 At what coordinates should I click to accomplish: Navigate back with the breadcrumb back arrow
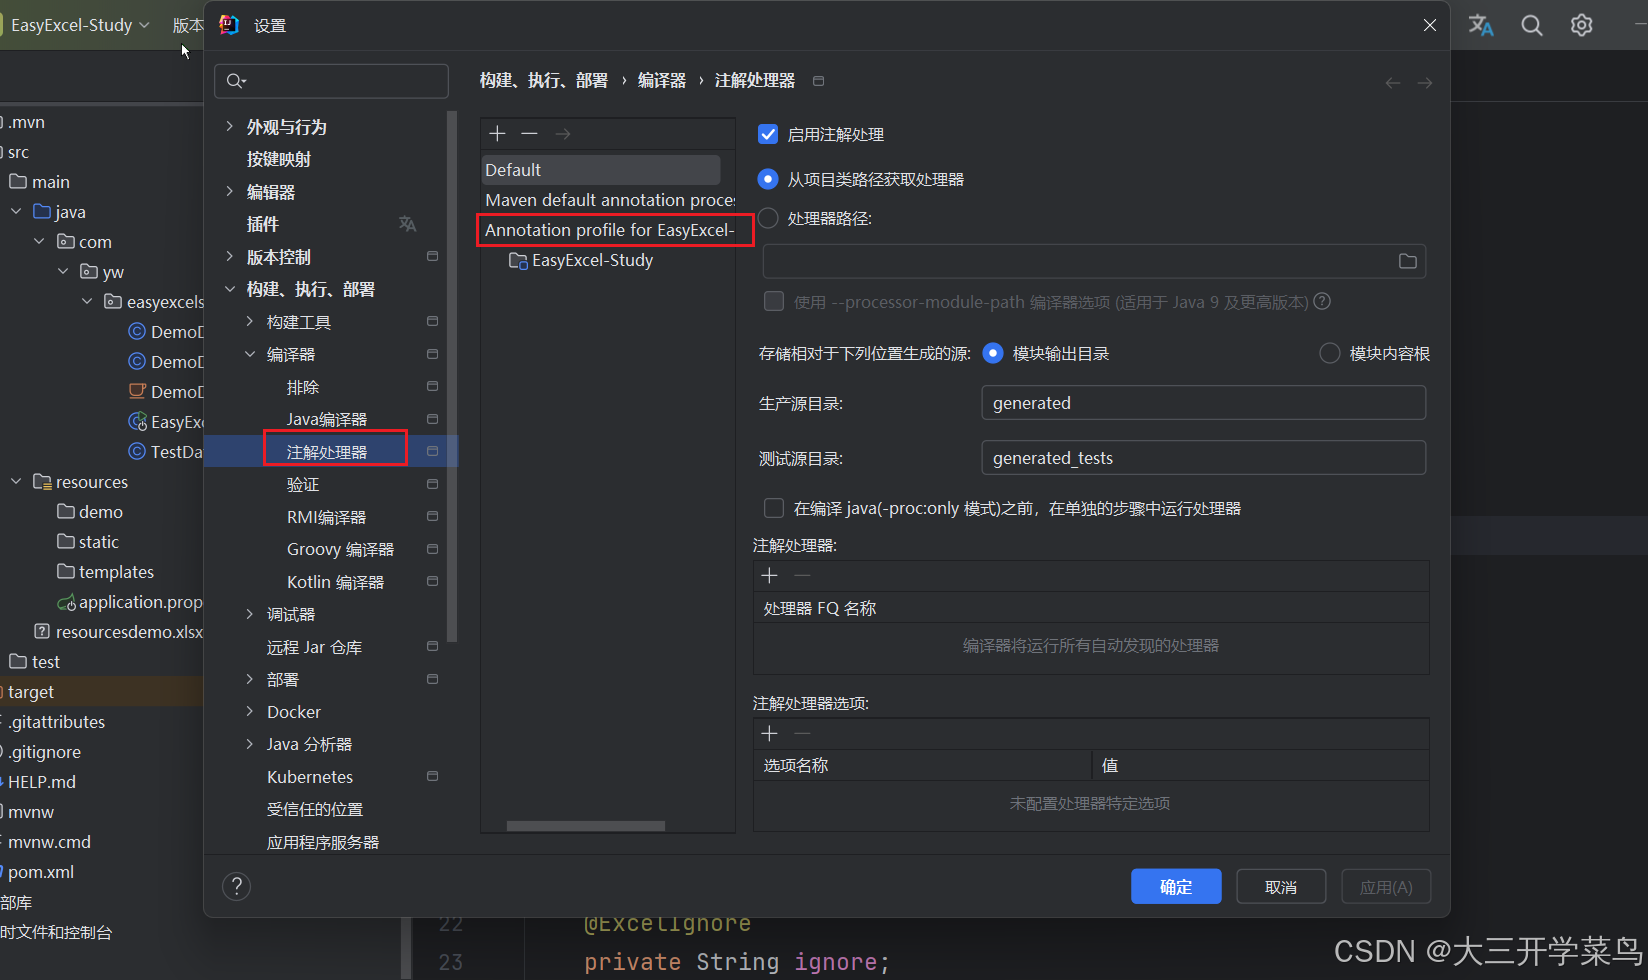click(x=1392, y=83)
